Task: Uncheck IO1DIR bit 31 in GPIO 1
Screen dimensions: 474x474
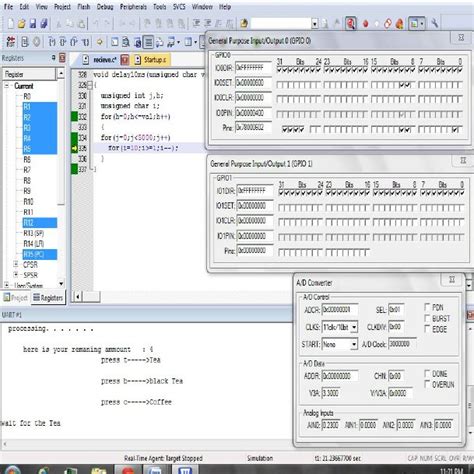Action: [281, 193]
